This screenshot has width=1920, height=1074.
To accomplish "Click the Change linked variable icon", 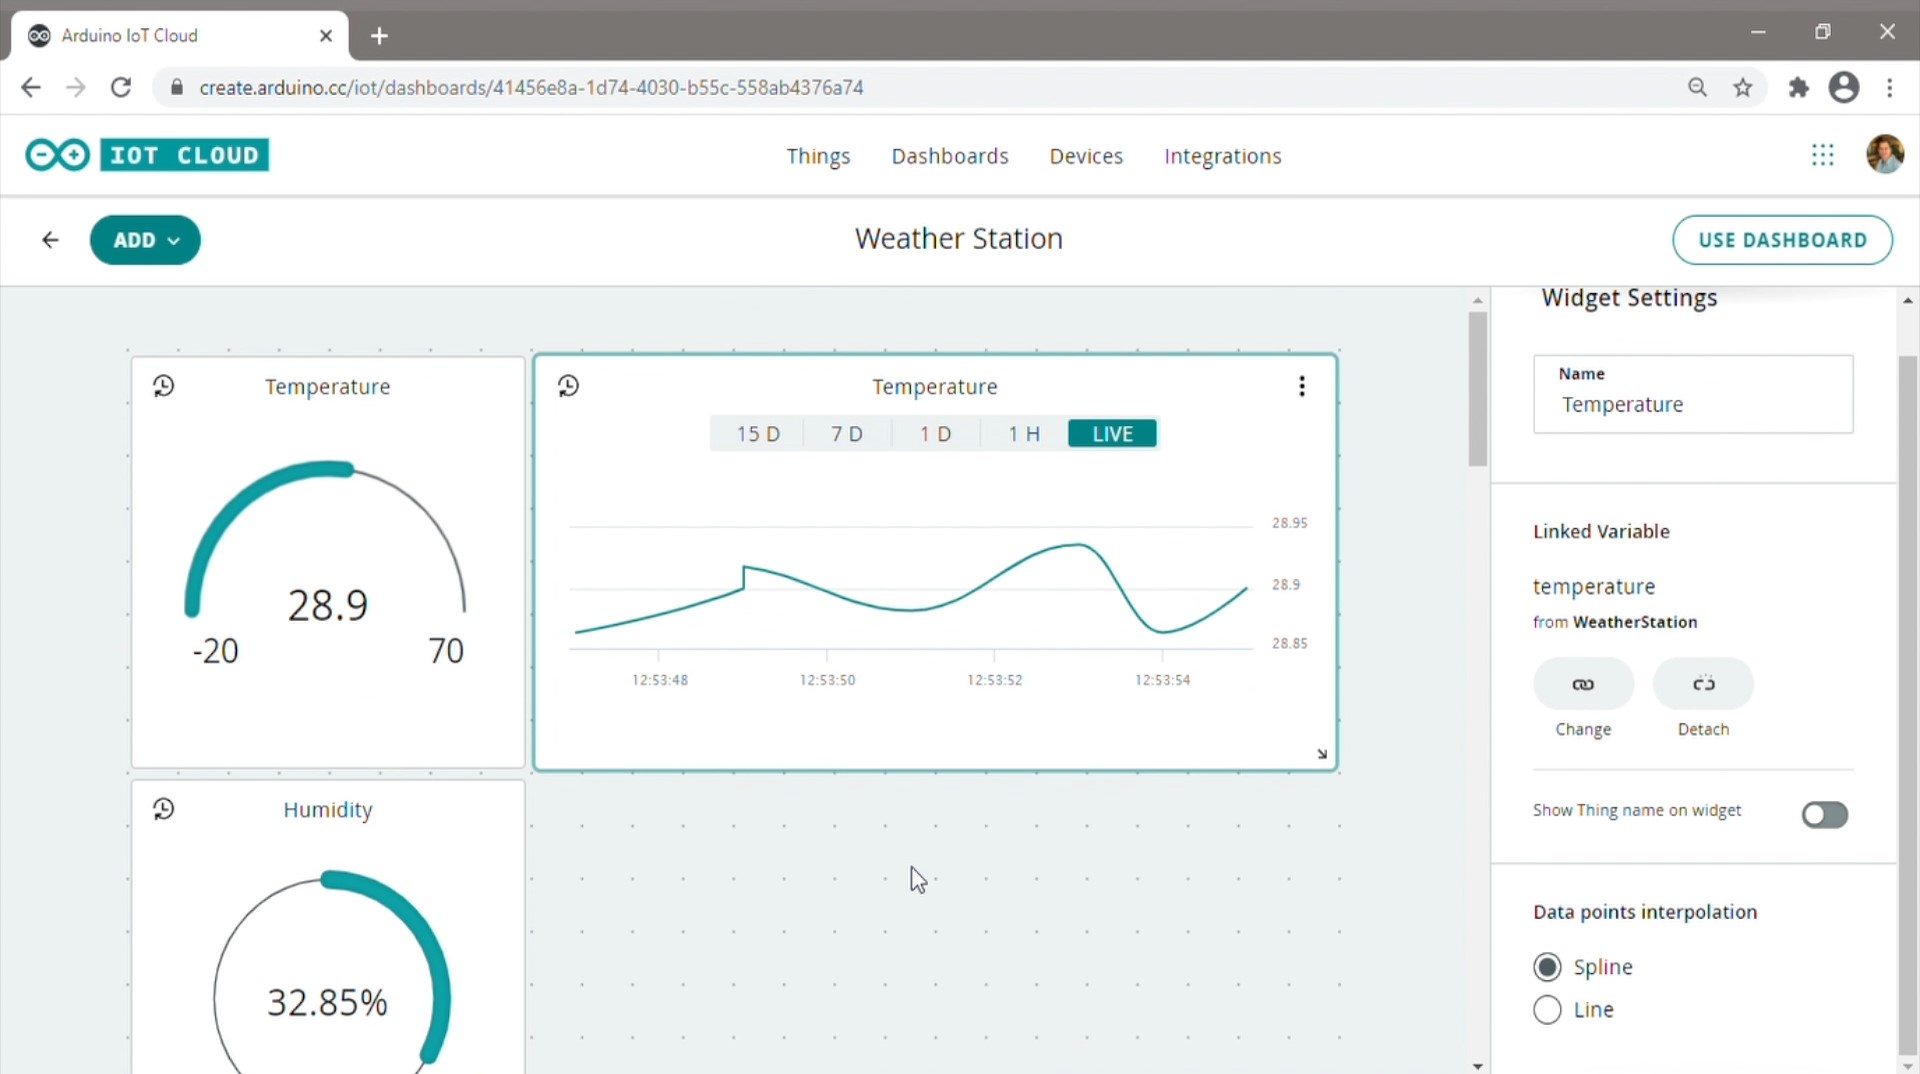I will 1583,684.
